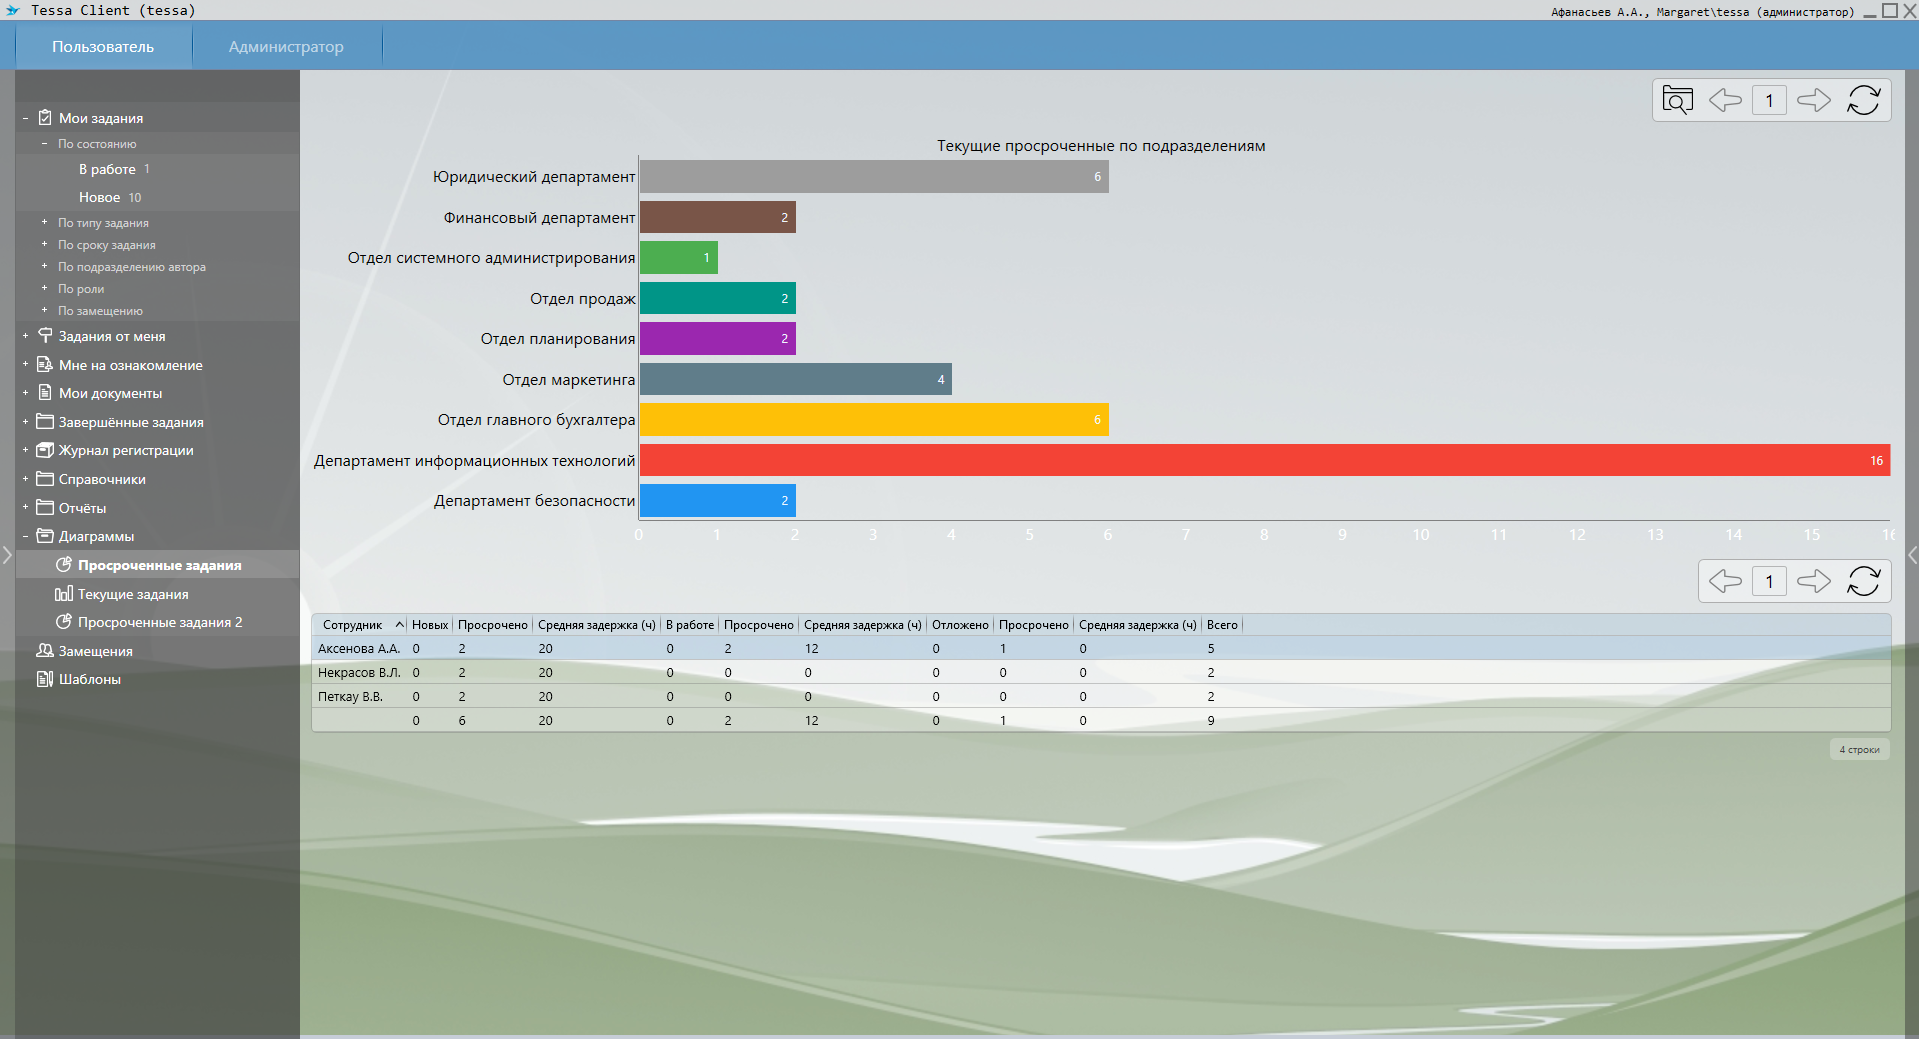Screen dimensions: 1919x1039
Task: Expand the По типу задания group
Action: (44, 223)
